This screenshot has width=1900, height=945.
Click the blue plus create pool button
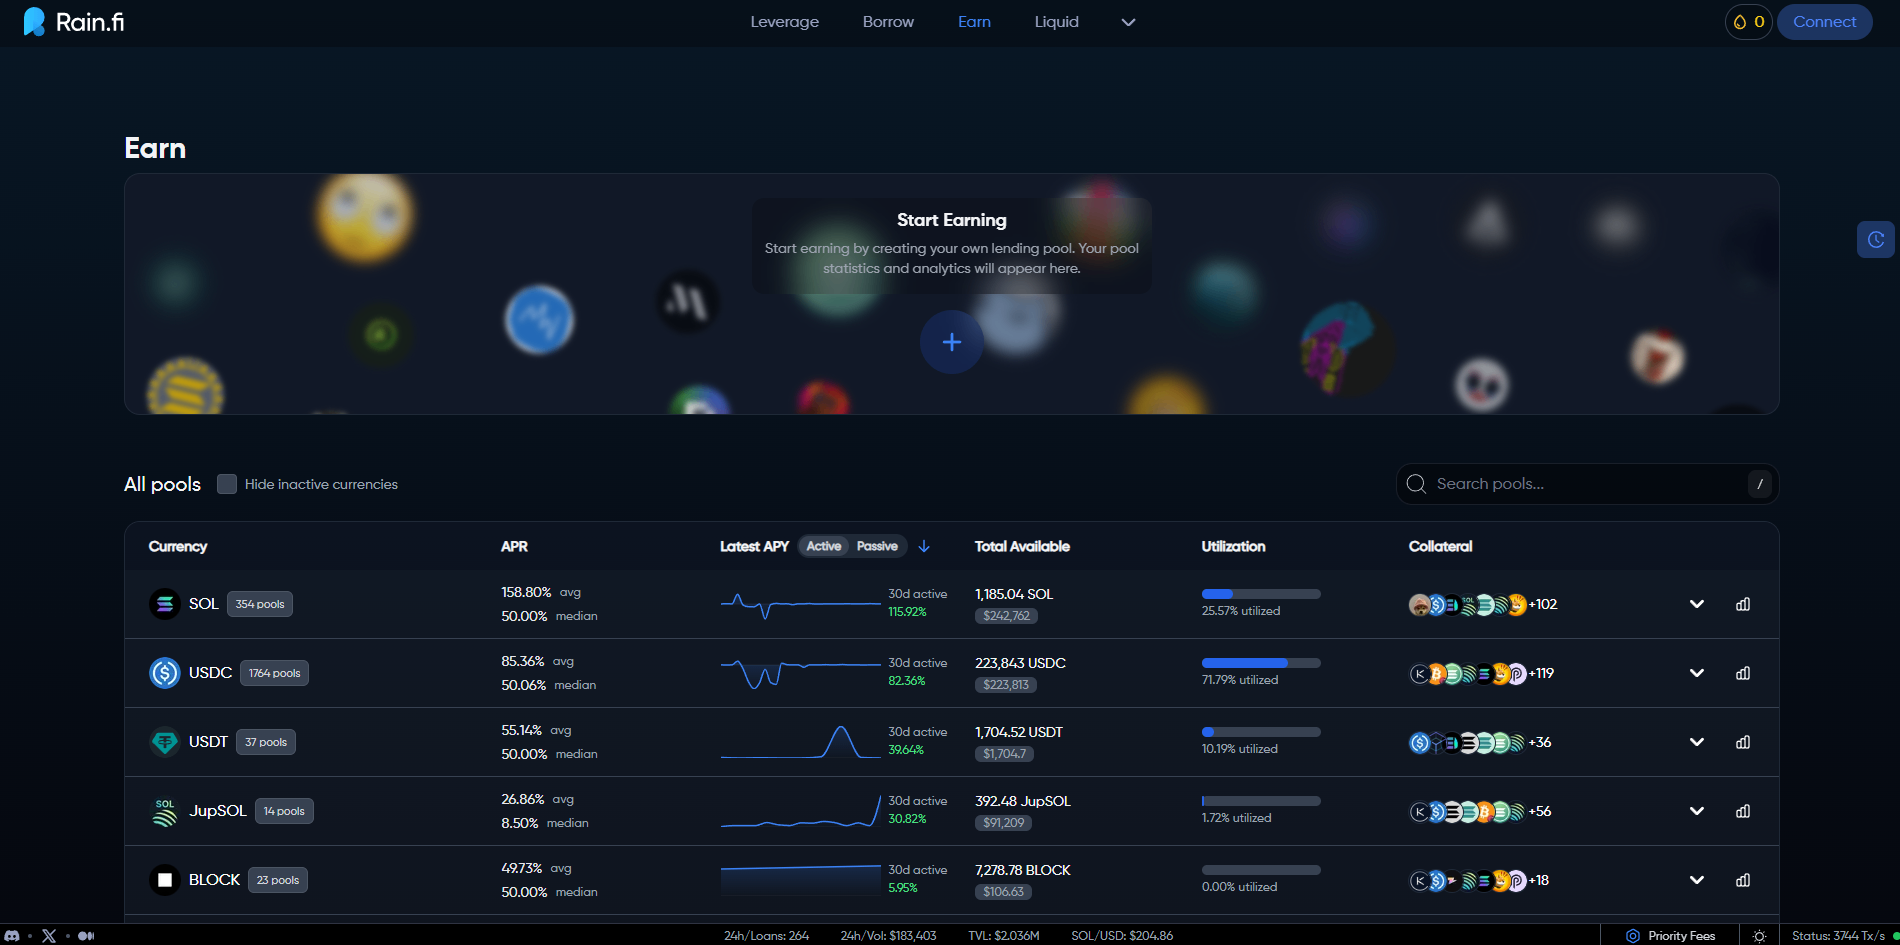[x=951, y=342]
